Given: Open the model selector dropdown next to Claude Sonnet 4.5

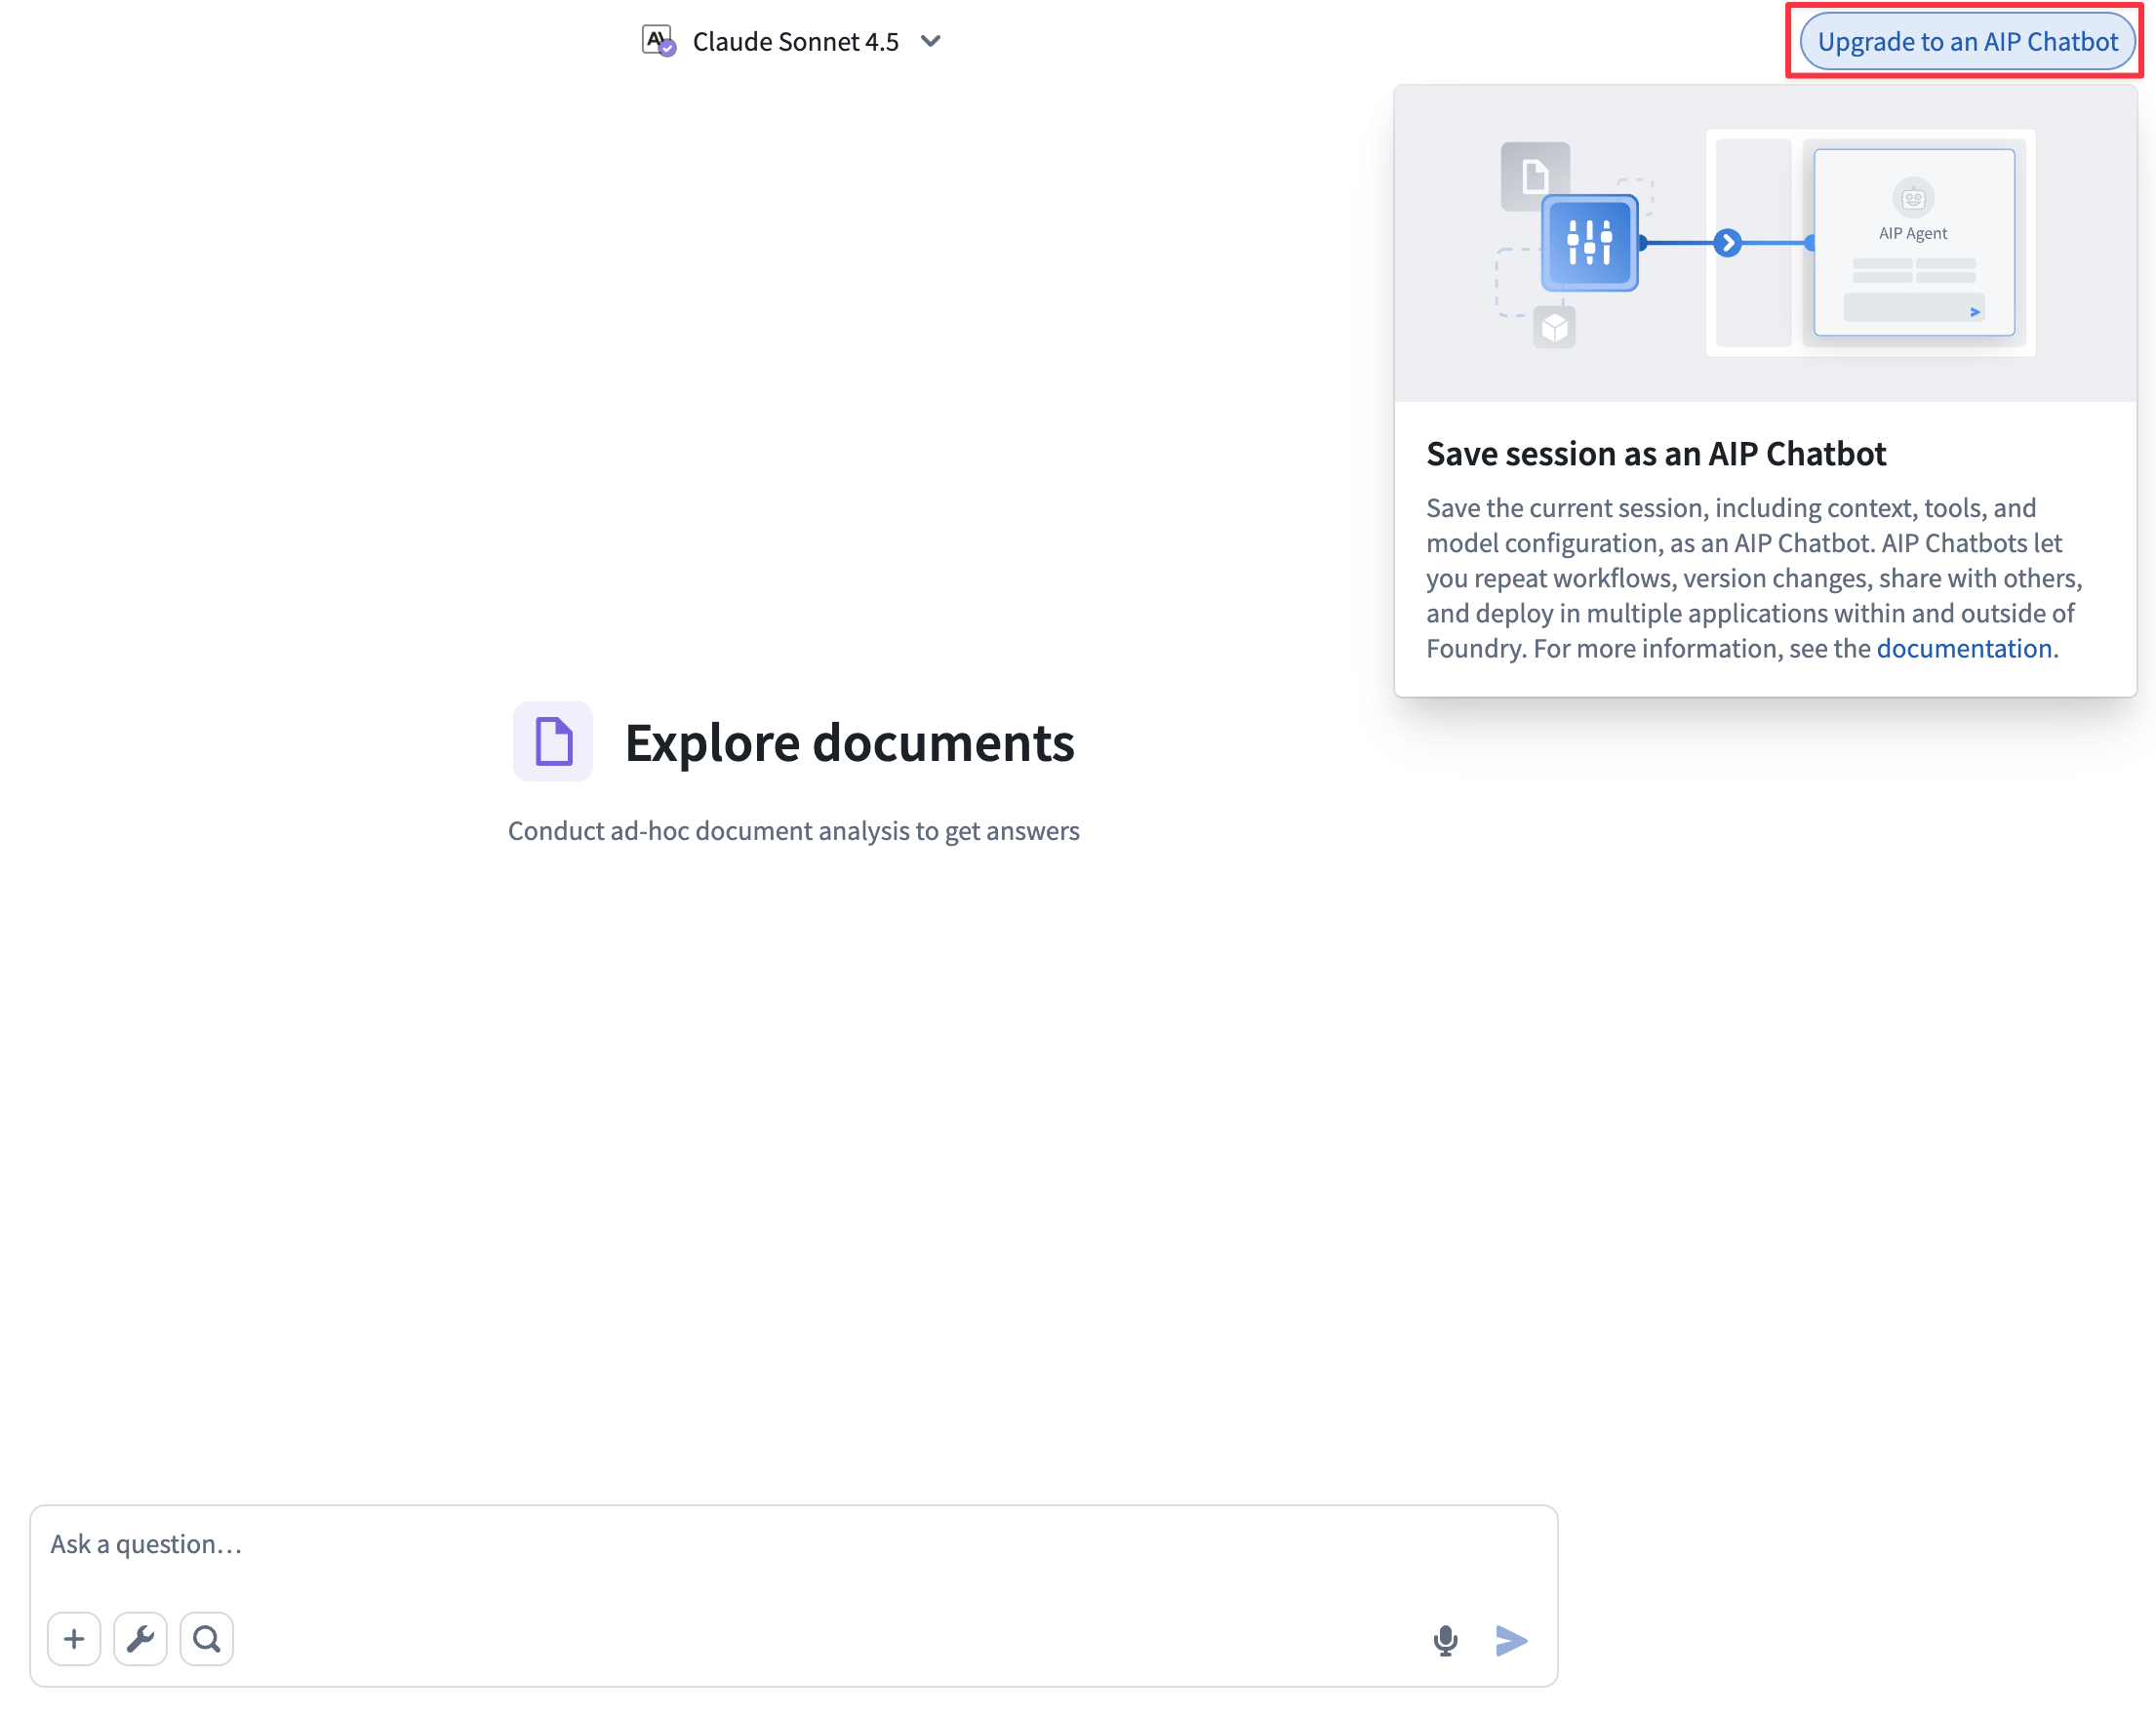Looking at the screenshot, I should point(931,41).
